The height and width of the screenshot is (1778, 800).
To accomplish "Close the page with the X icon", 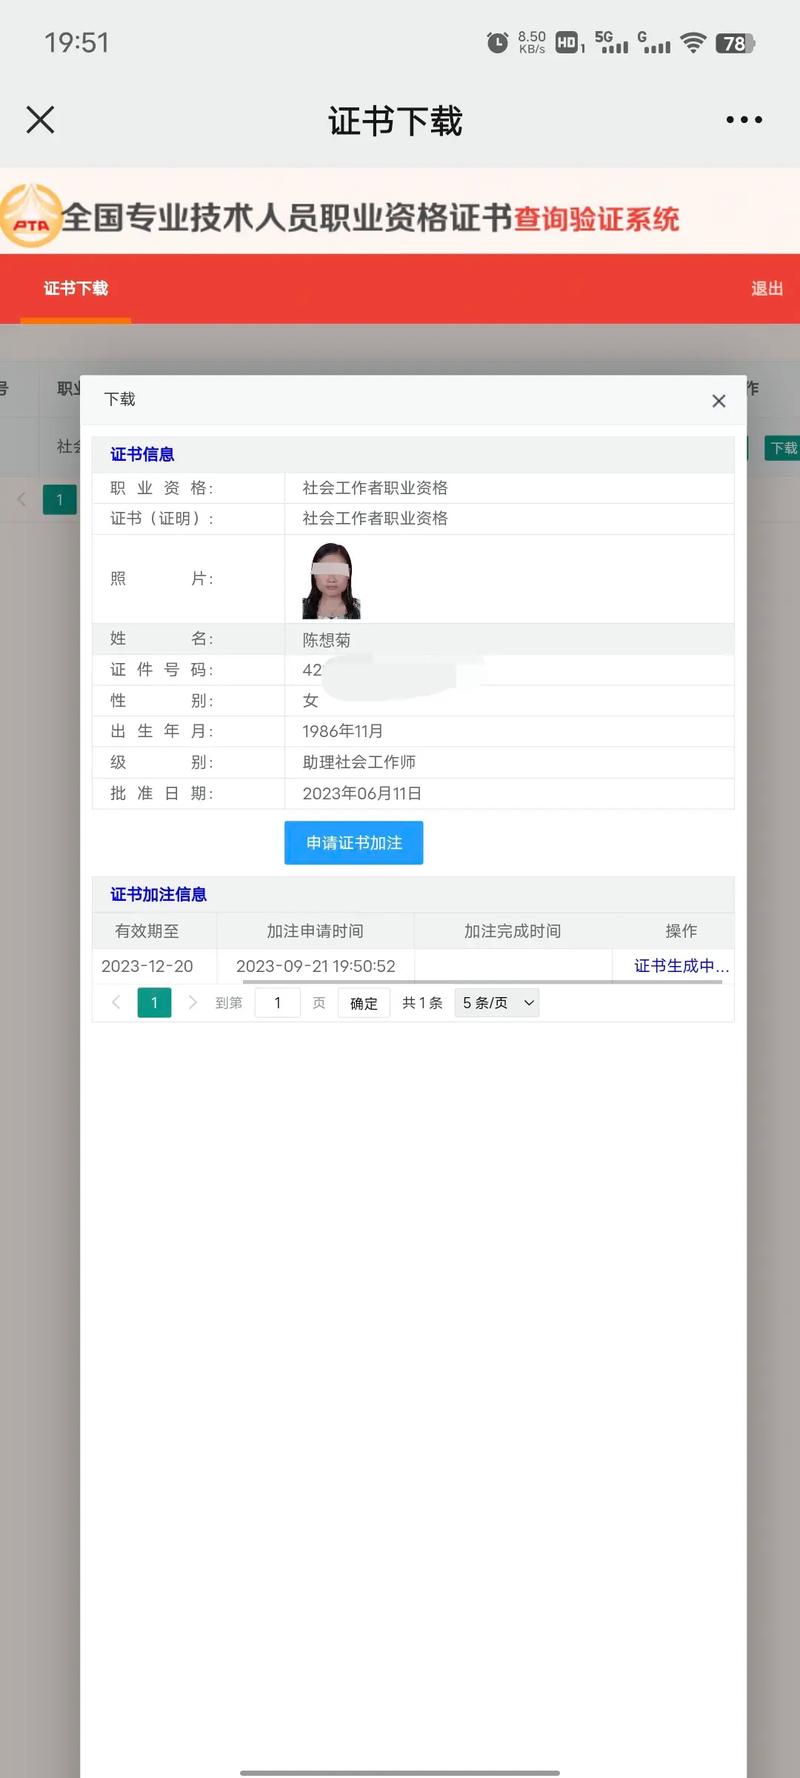I will point(40,120).
